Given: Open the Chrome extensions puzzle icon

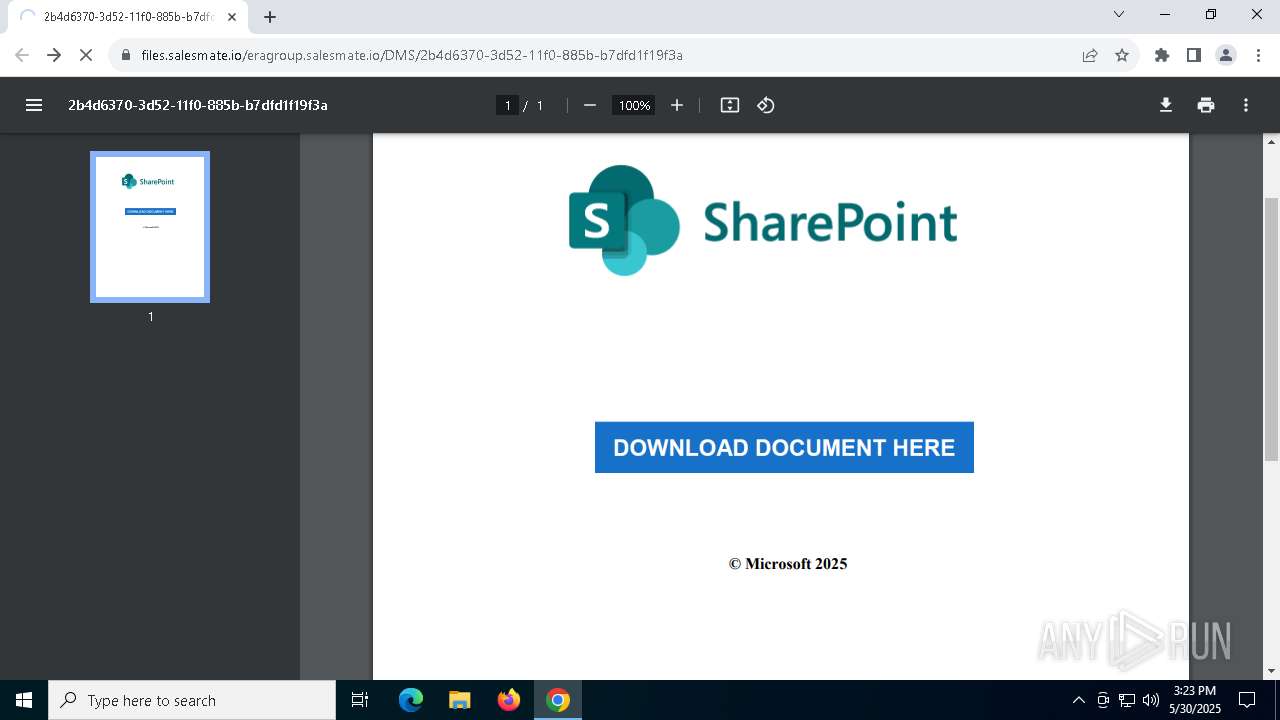Looking at the screenshot, I should pyautogui.click(x=1162, y=55).
